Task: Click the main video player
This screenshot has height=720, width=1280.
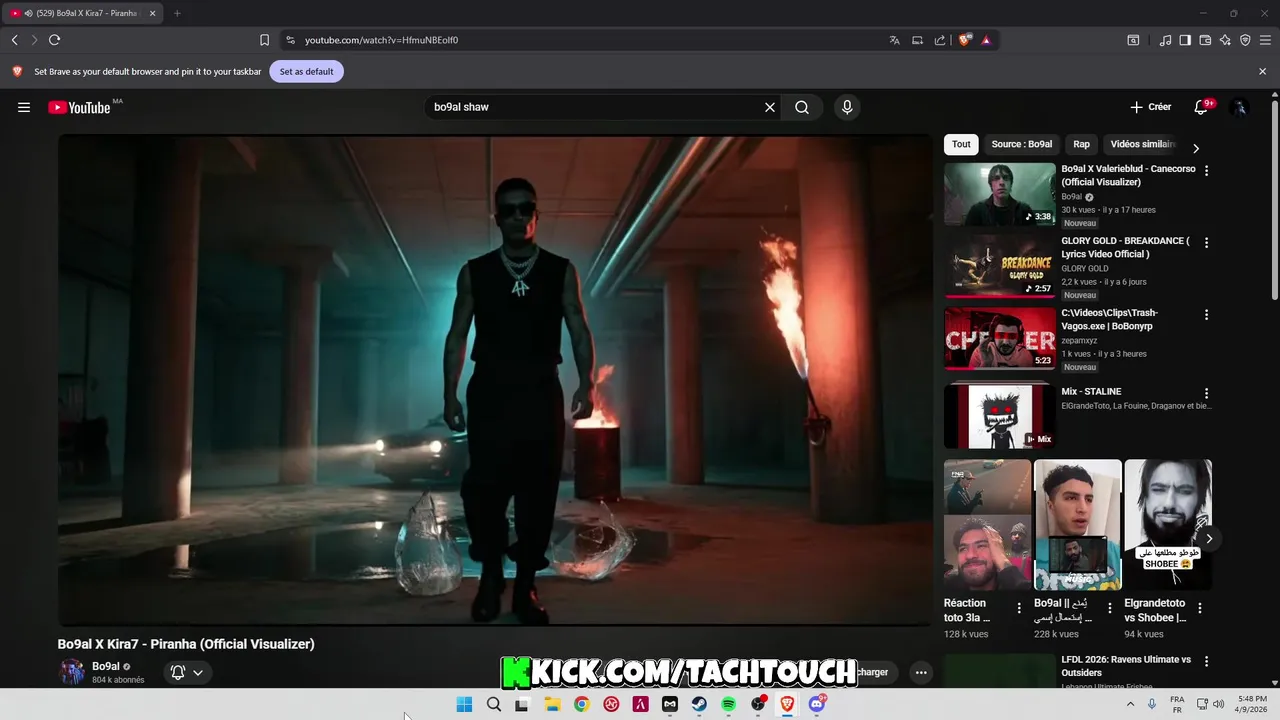Action: pos(494,380)
